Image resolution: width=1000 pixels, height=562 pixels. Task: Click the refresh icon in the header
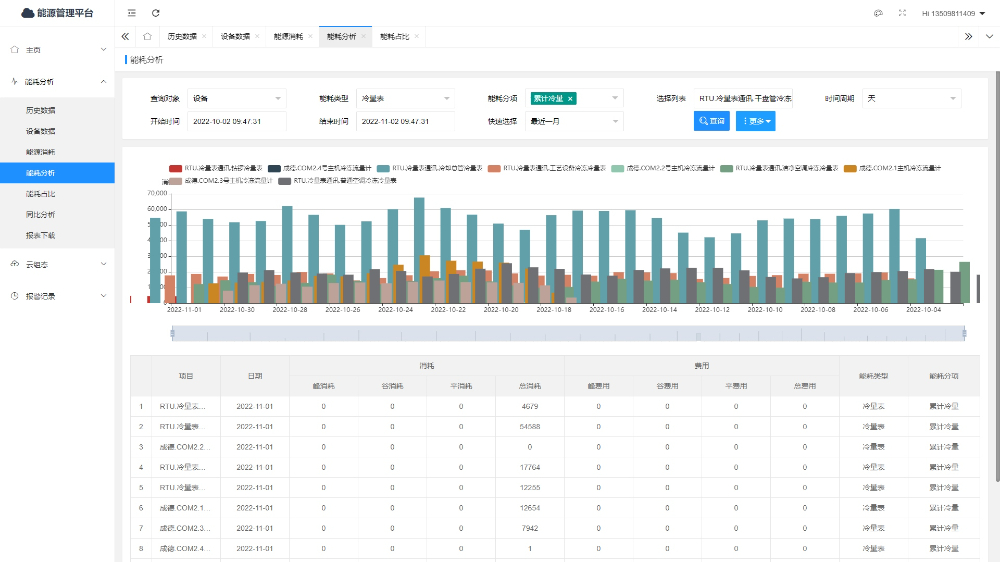(156, 13)
